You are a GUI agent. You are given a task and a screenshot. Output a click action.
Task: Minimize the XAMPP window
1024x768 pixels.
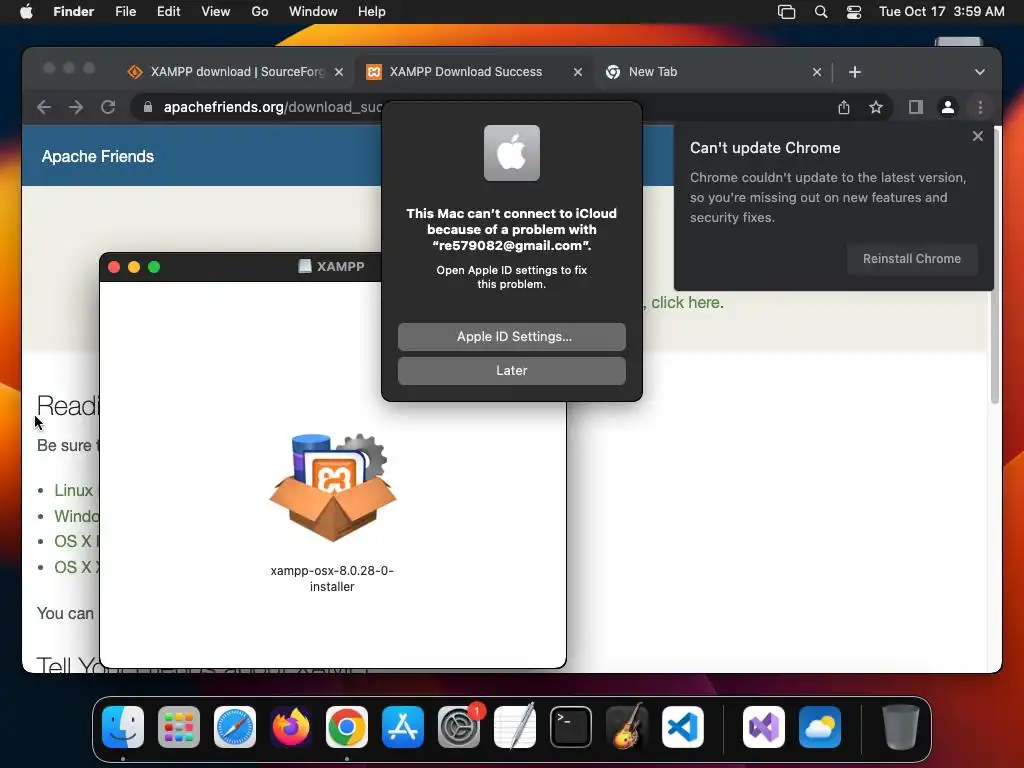pos(134,267)
